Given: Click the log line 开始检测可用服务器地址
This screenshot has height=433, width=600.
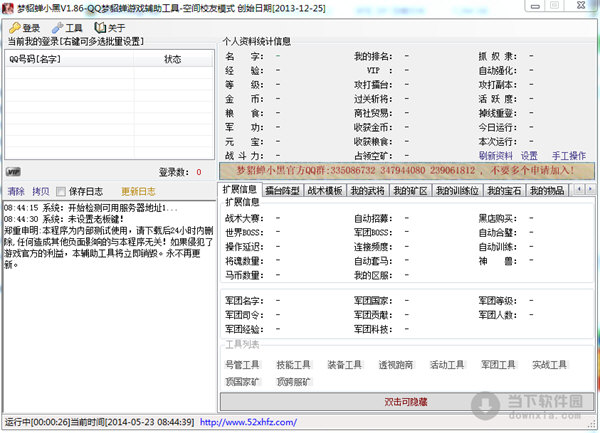Looking at the screenshot, I should (91, 208).
